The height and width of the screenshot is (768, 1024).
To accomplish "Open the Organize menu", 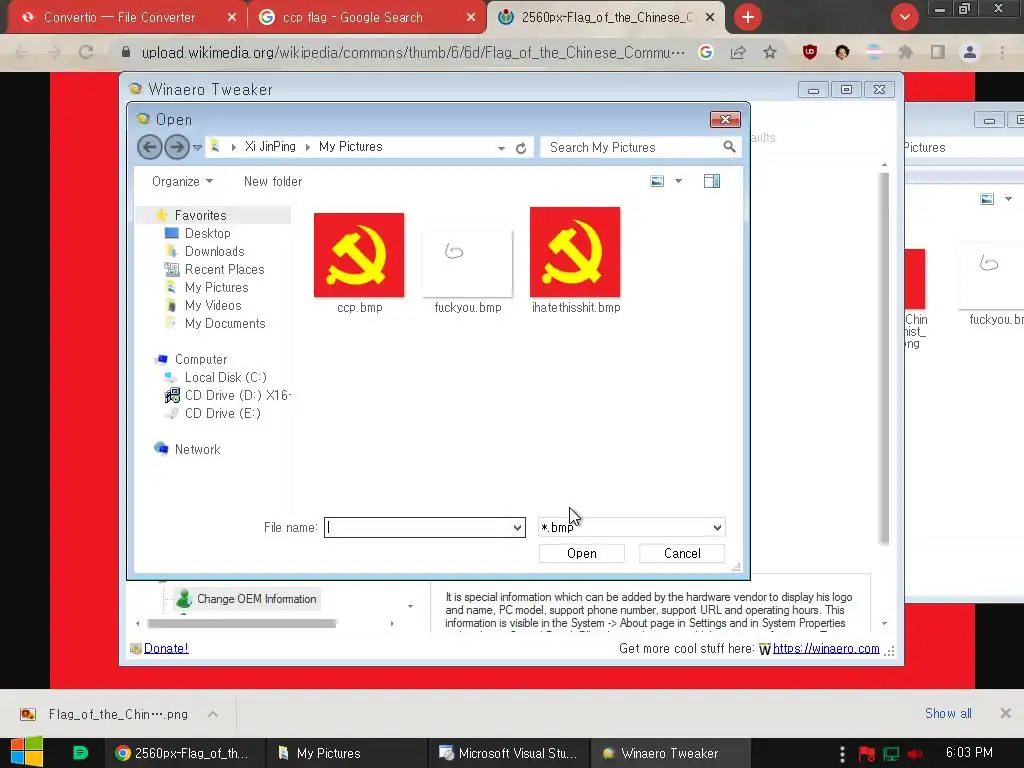I will point(182,182).
